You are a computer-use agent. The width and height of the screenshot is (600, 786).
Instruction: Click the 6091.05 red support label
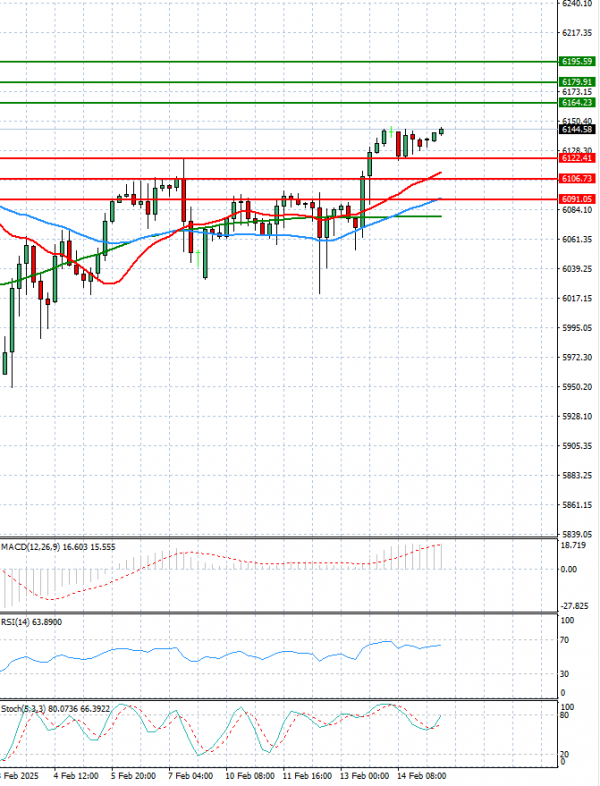[x=577, y=199]
